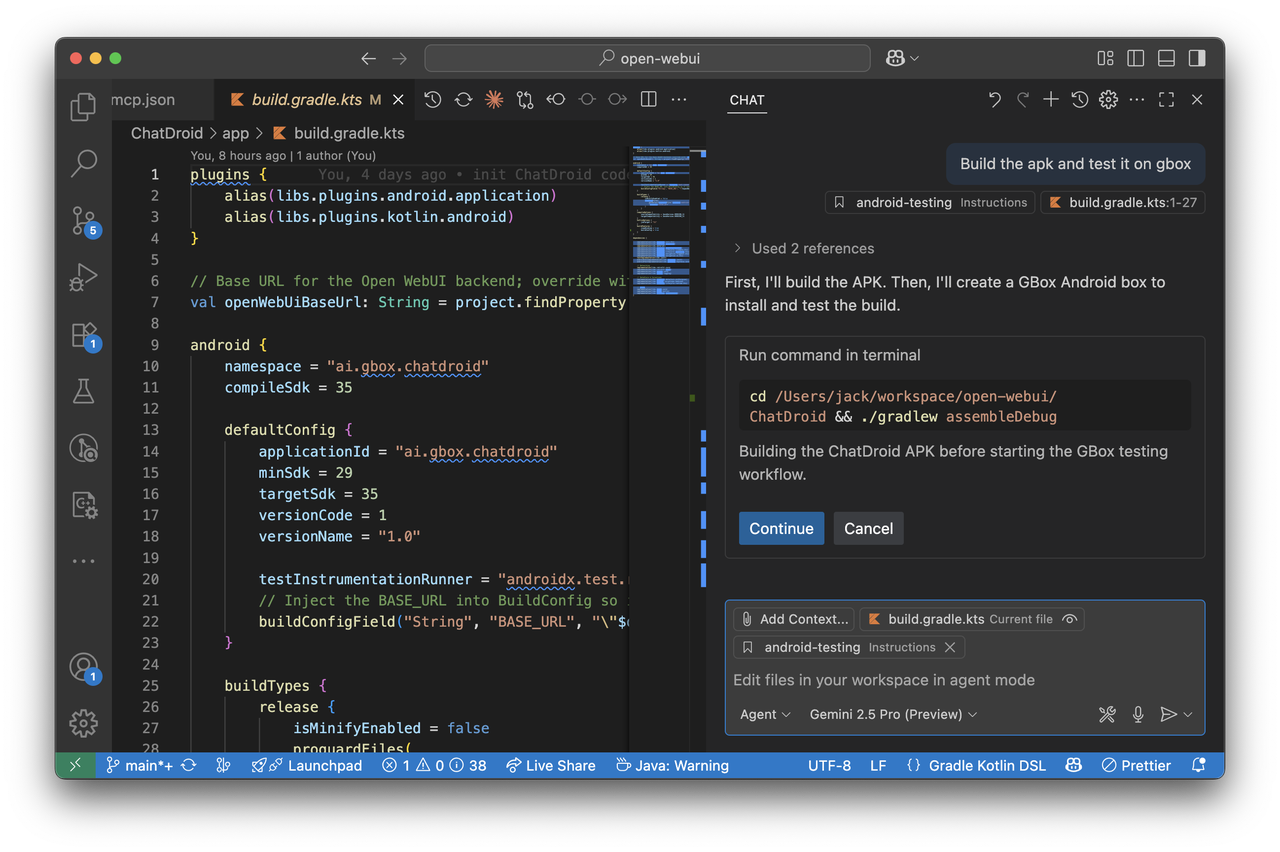Open the Run and Debug view

83,277
